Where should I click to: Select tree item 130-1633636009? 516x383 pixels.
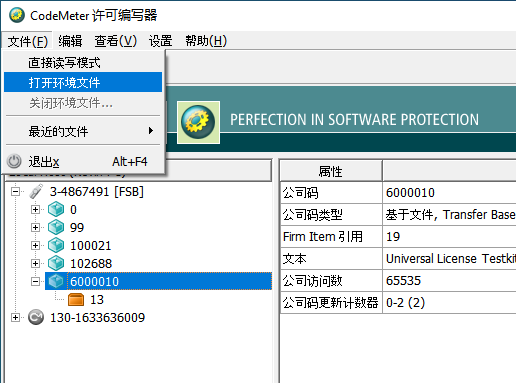tap(97, 317)
